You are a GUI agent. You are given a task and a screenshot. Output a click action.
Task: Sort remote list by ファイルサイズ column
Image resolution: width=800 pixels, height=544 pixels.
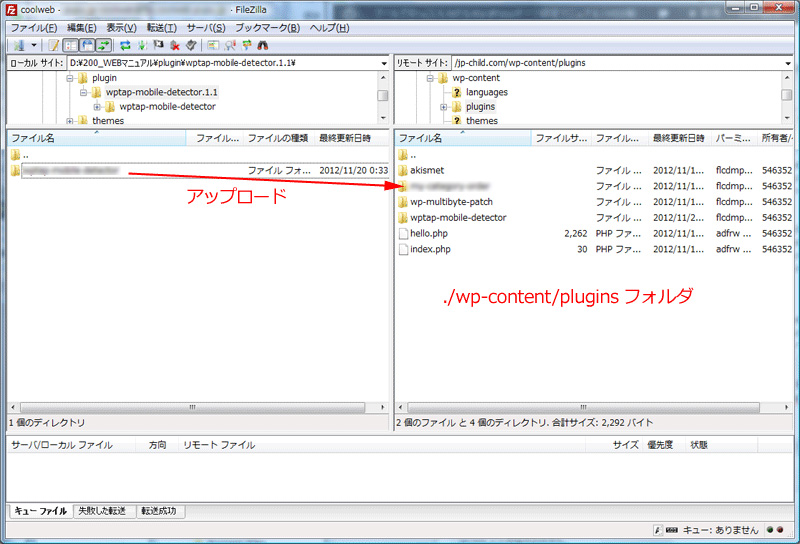click(561, 138)
